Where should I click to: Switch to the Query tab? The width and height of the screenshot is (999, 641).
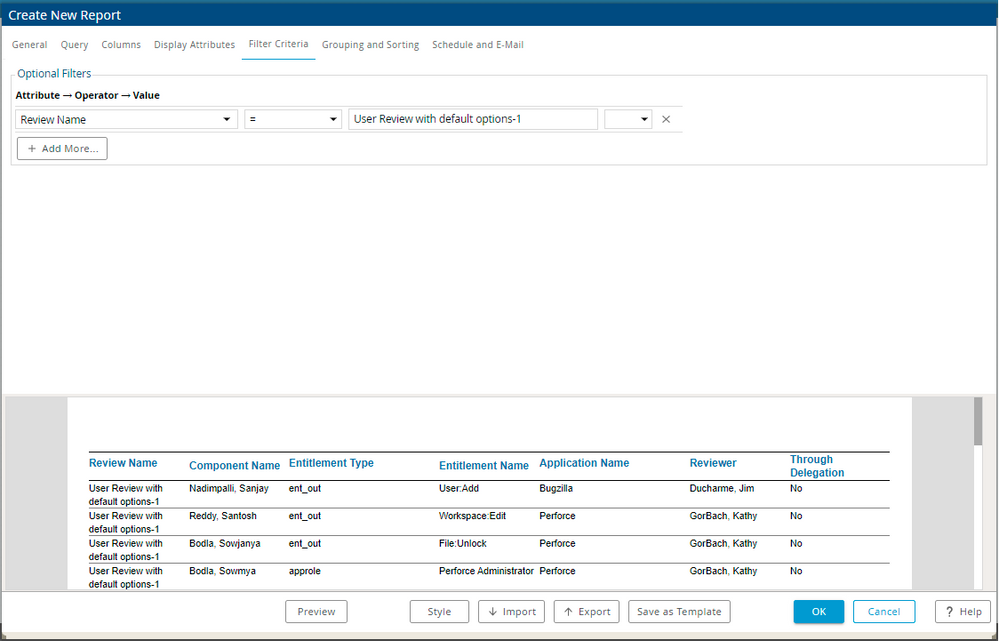tap(75, 45)
